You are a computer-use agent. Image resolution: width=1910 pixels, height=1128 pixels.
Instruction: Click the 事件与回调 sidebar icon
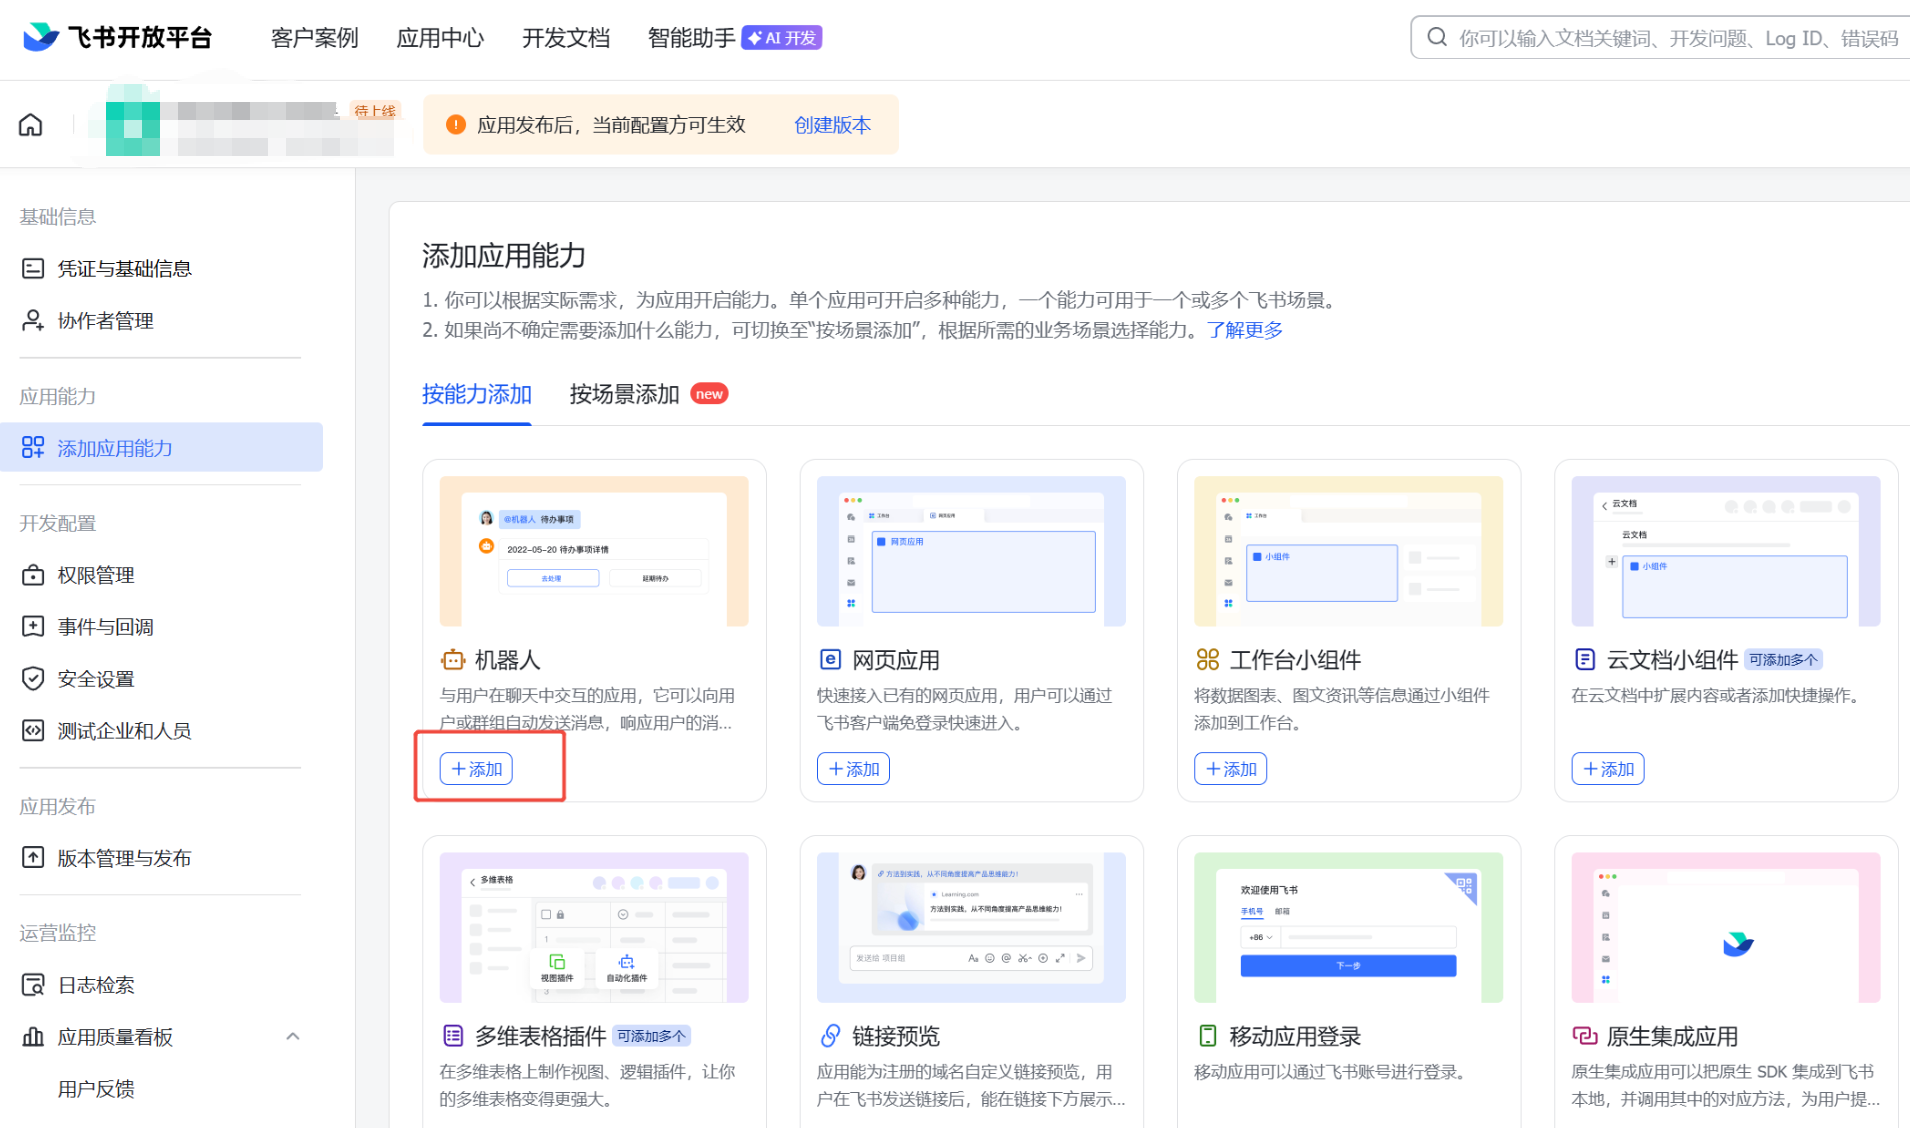click(x=33, y=626)
